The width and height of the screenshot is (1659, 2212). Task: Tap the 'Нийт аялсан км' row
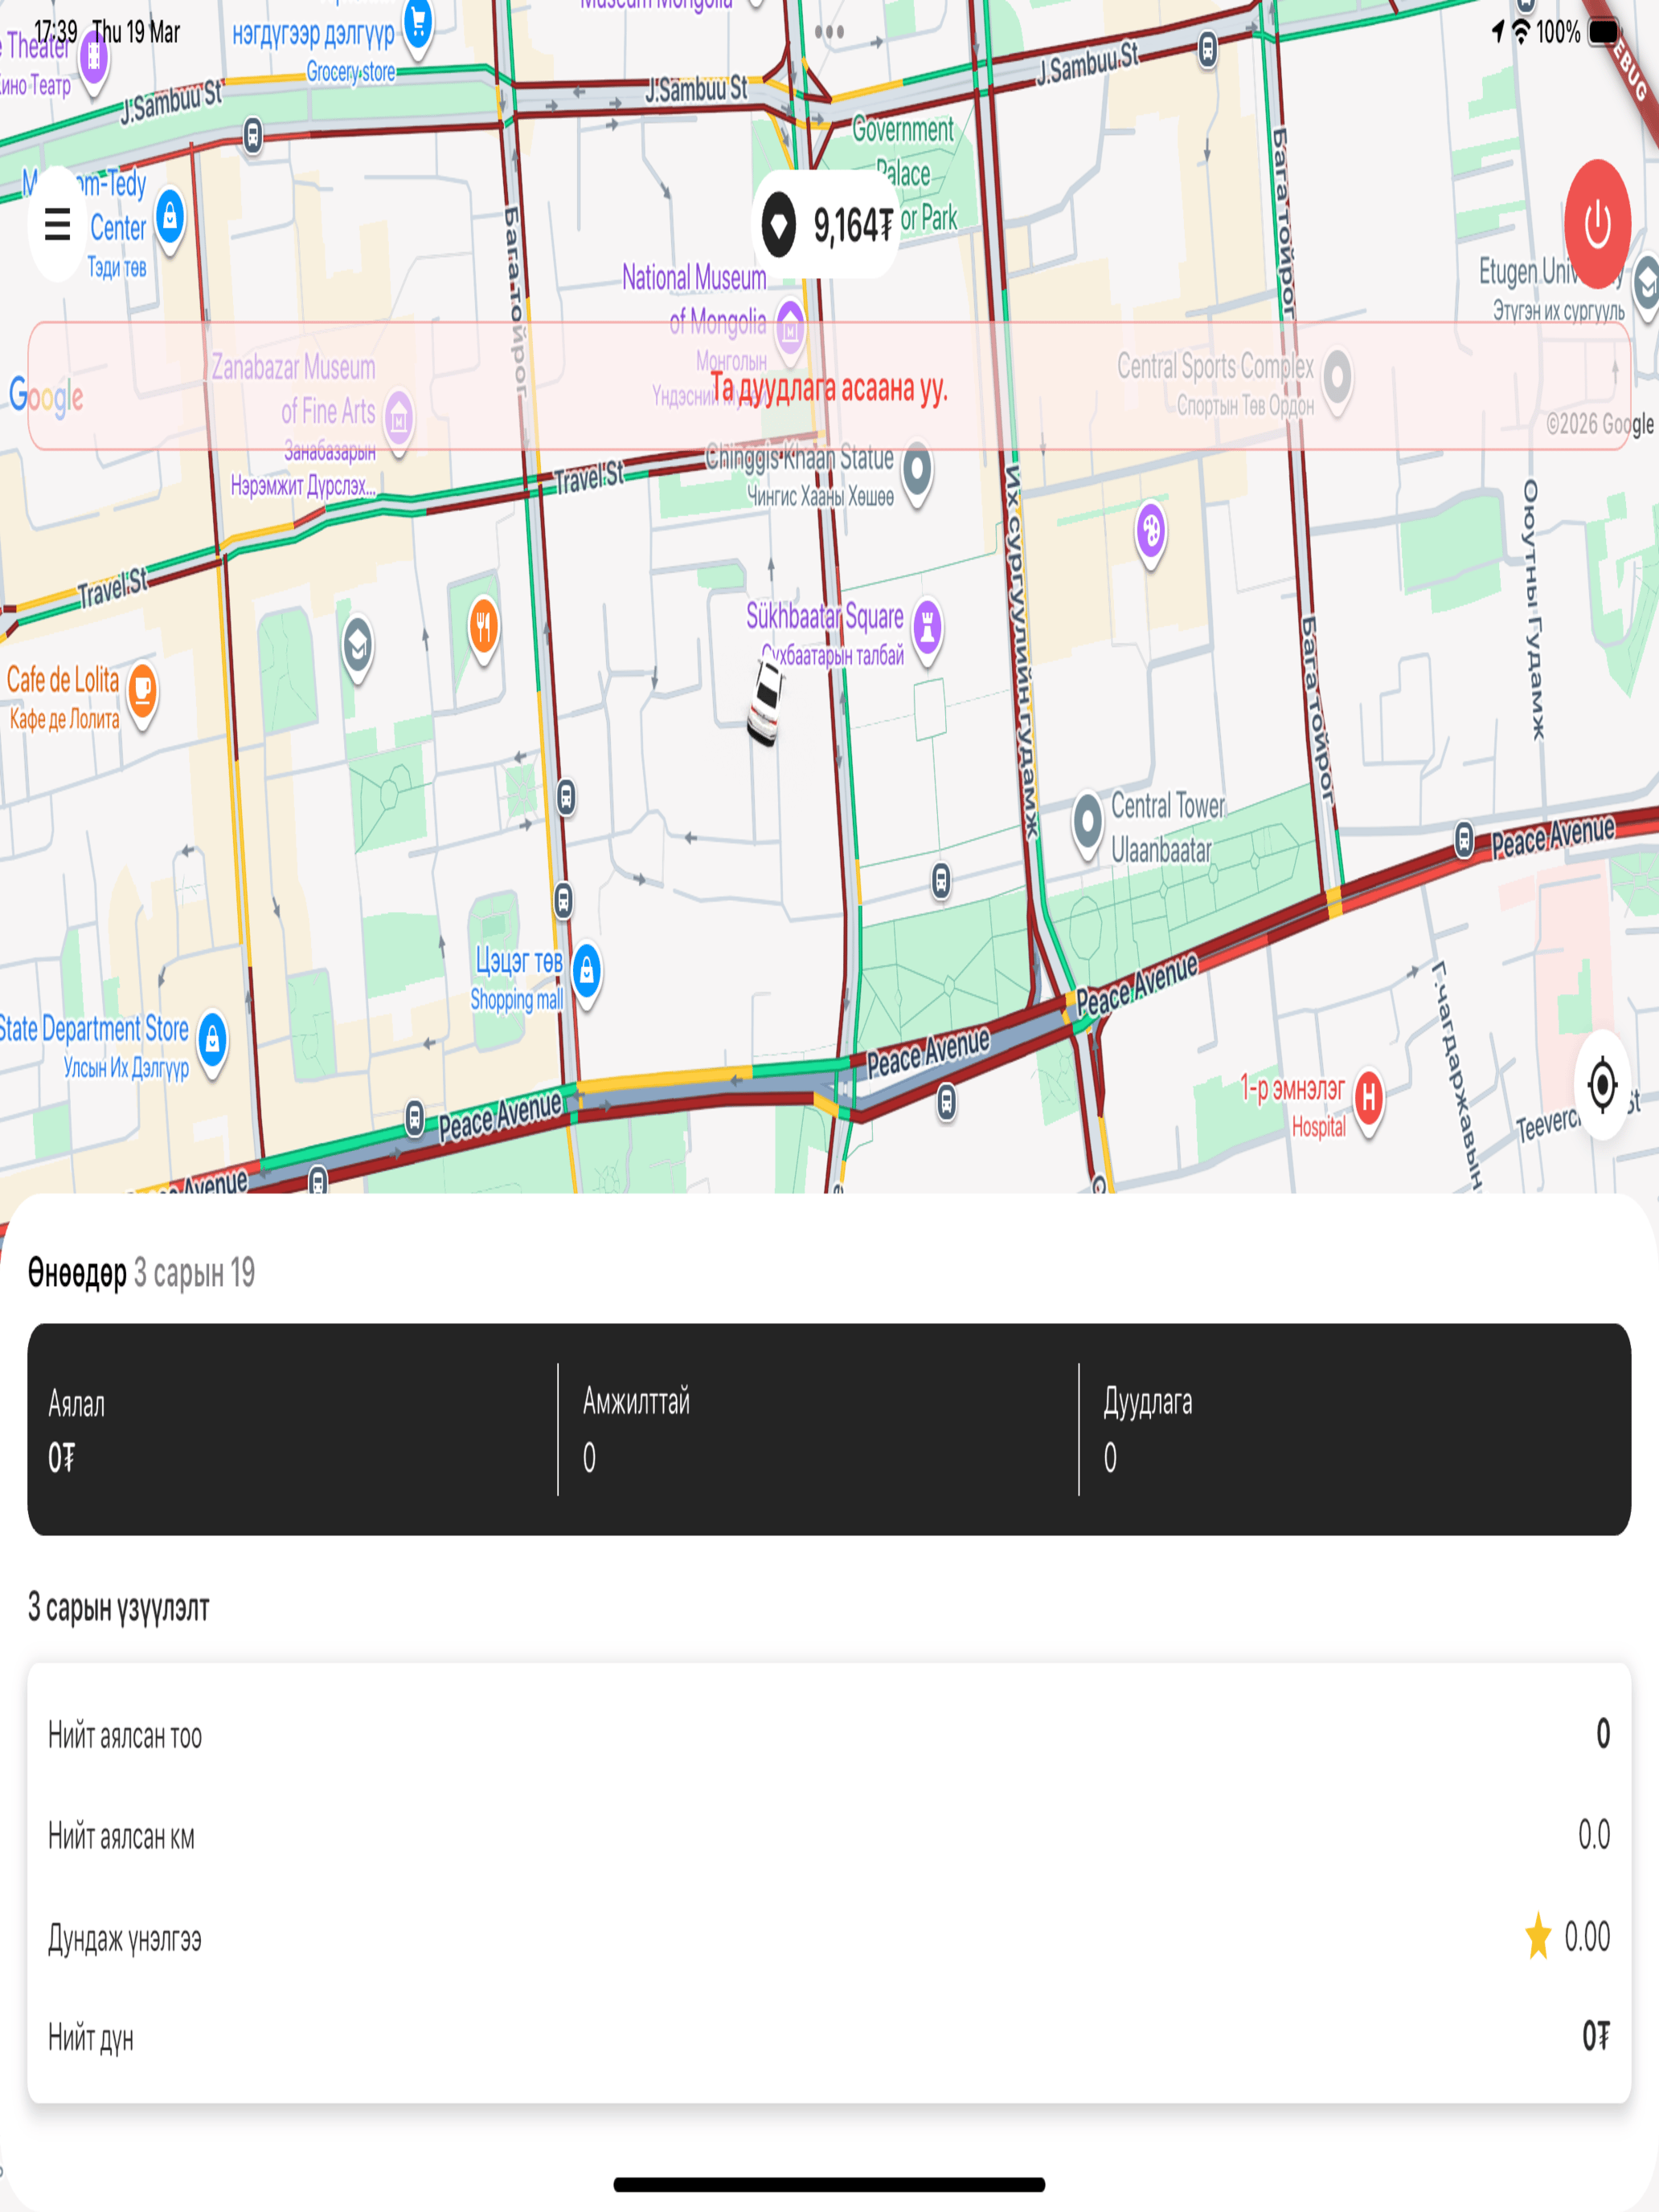(x=829, y=1836)
